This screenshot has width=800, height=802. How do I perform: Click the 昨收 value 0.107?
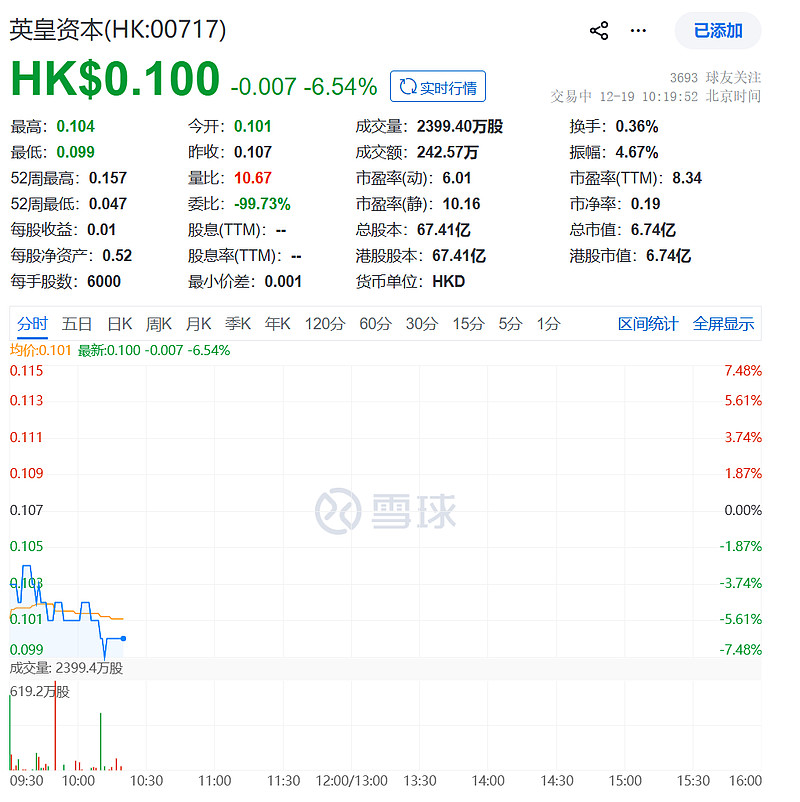pos(253,152)
